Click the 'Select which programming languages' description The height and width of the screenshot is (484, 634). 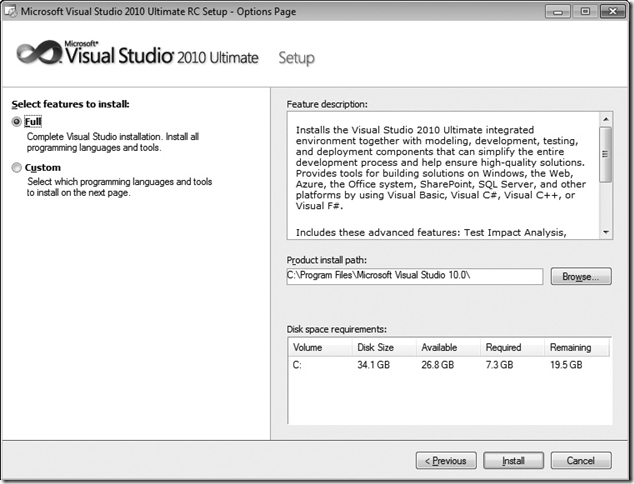pyautogui.click(x=120, y=187)
